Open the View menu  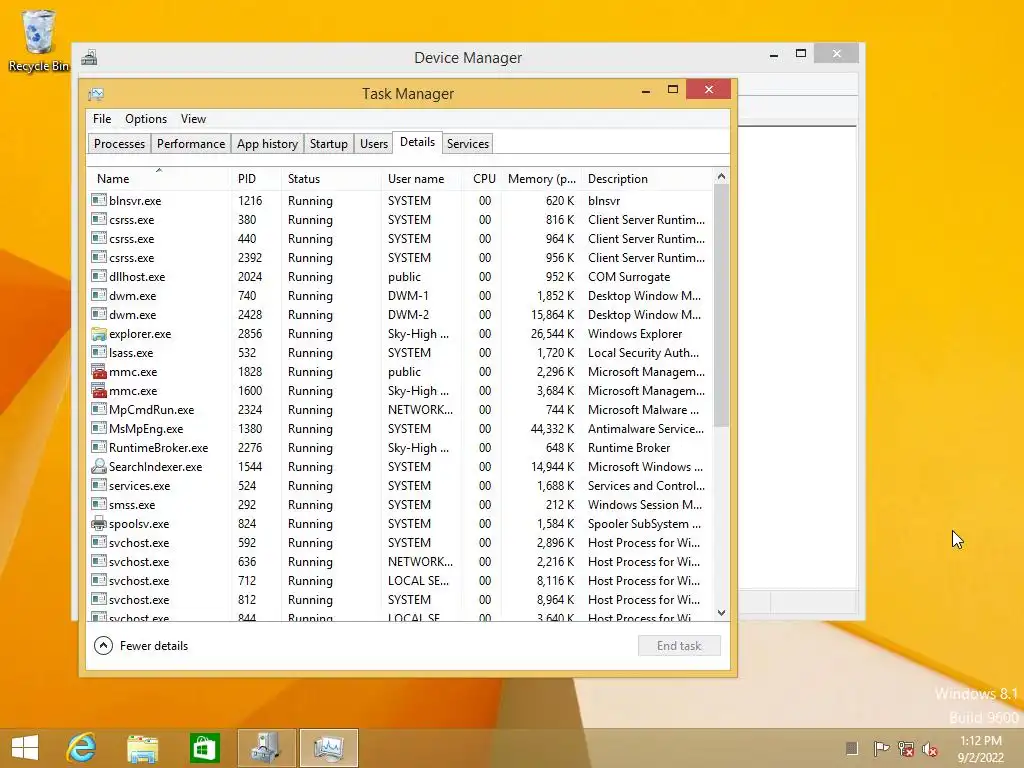193,119
